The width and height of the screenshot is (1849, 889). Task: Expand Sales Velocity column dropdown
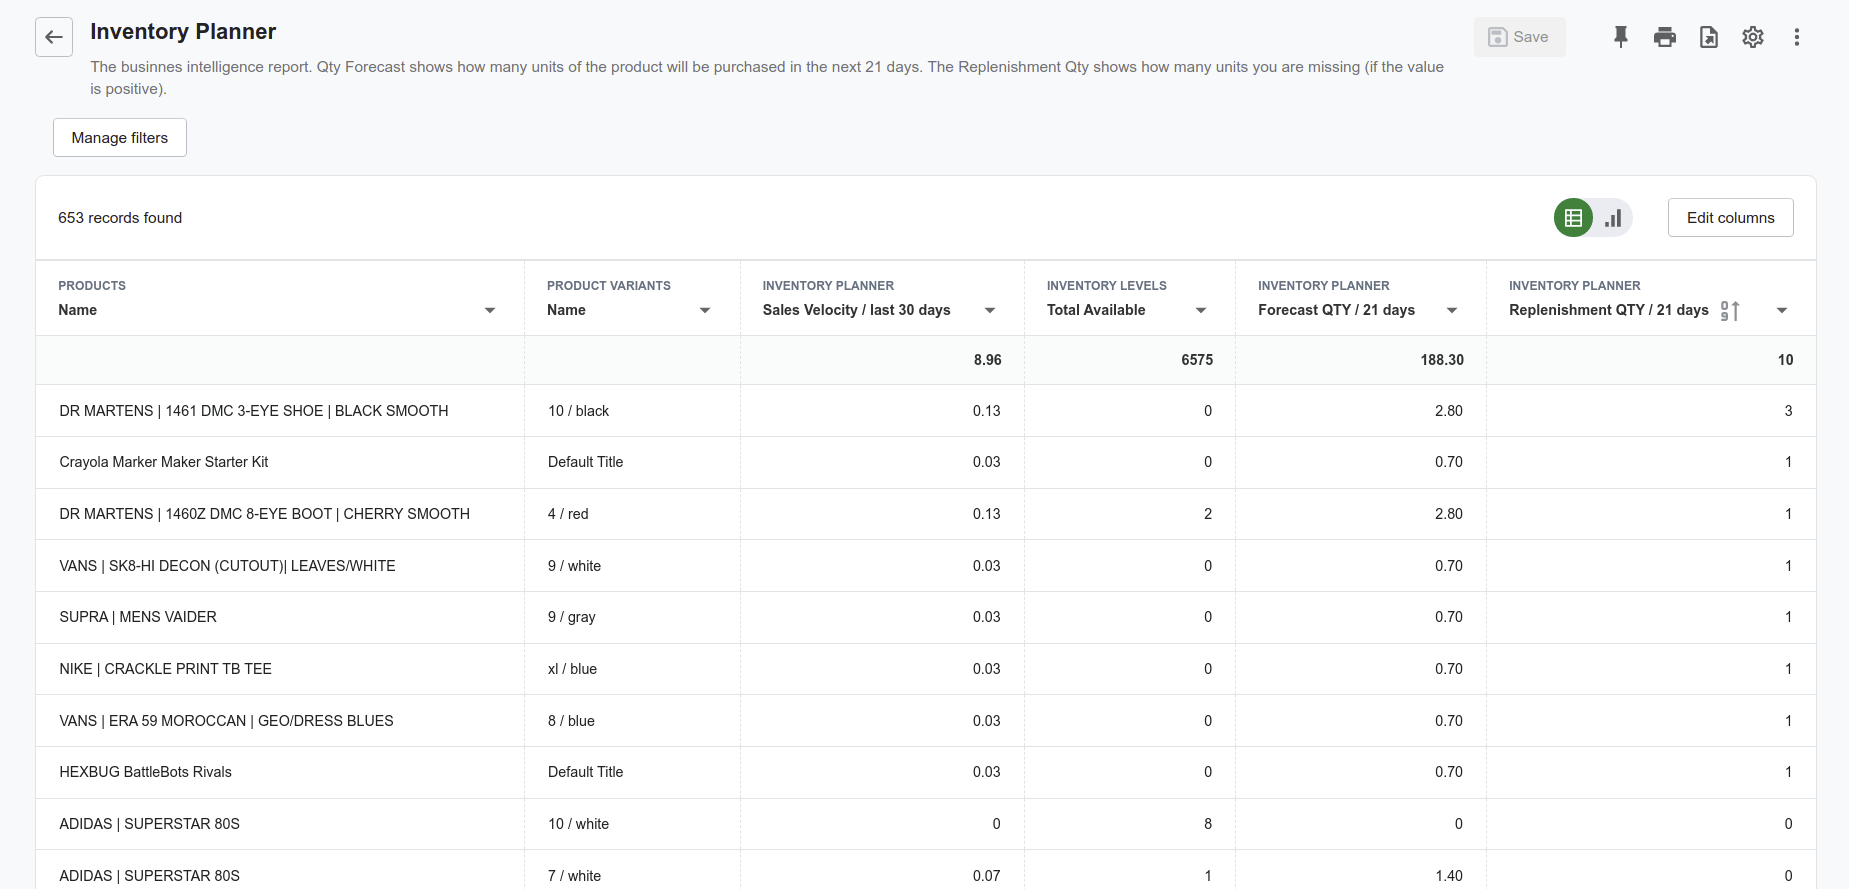(x=990, y=310)
